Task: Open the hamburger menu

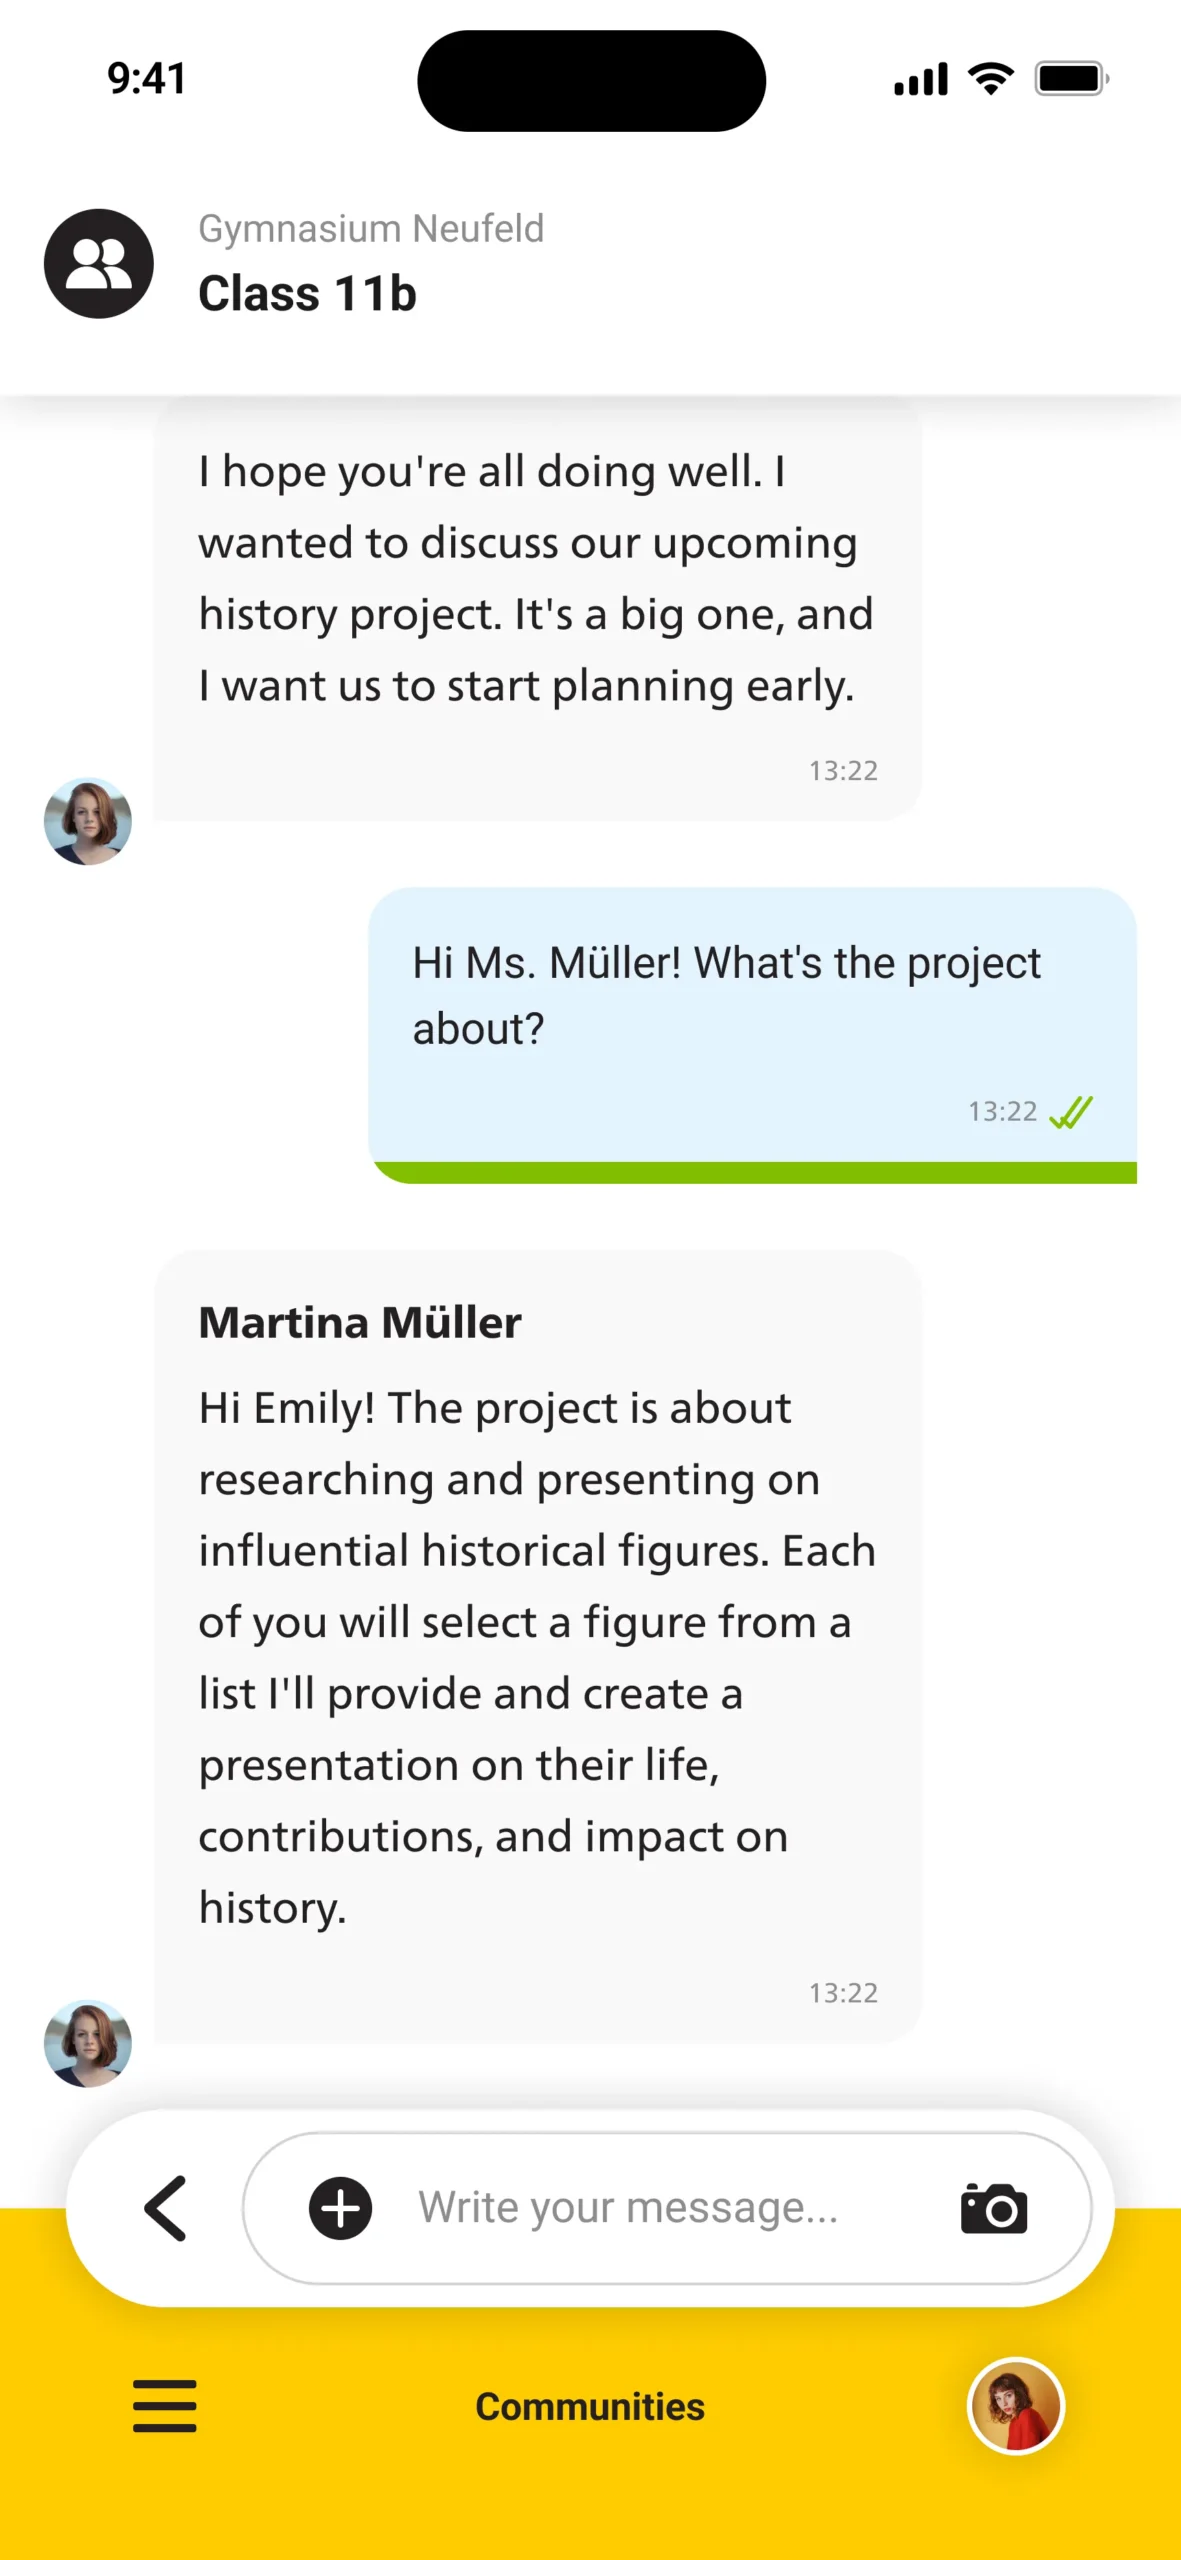Action: click(x=165, y=2405)
